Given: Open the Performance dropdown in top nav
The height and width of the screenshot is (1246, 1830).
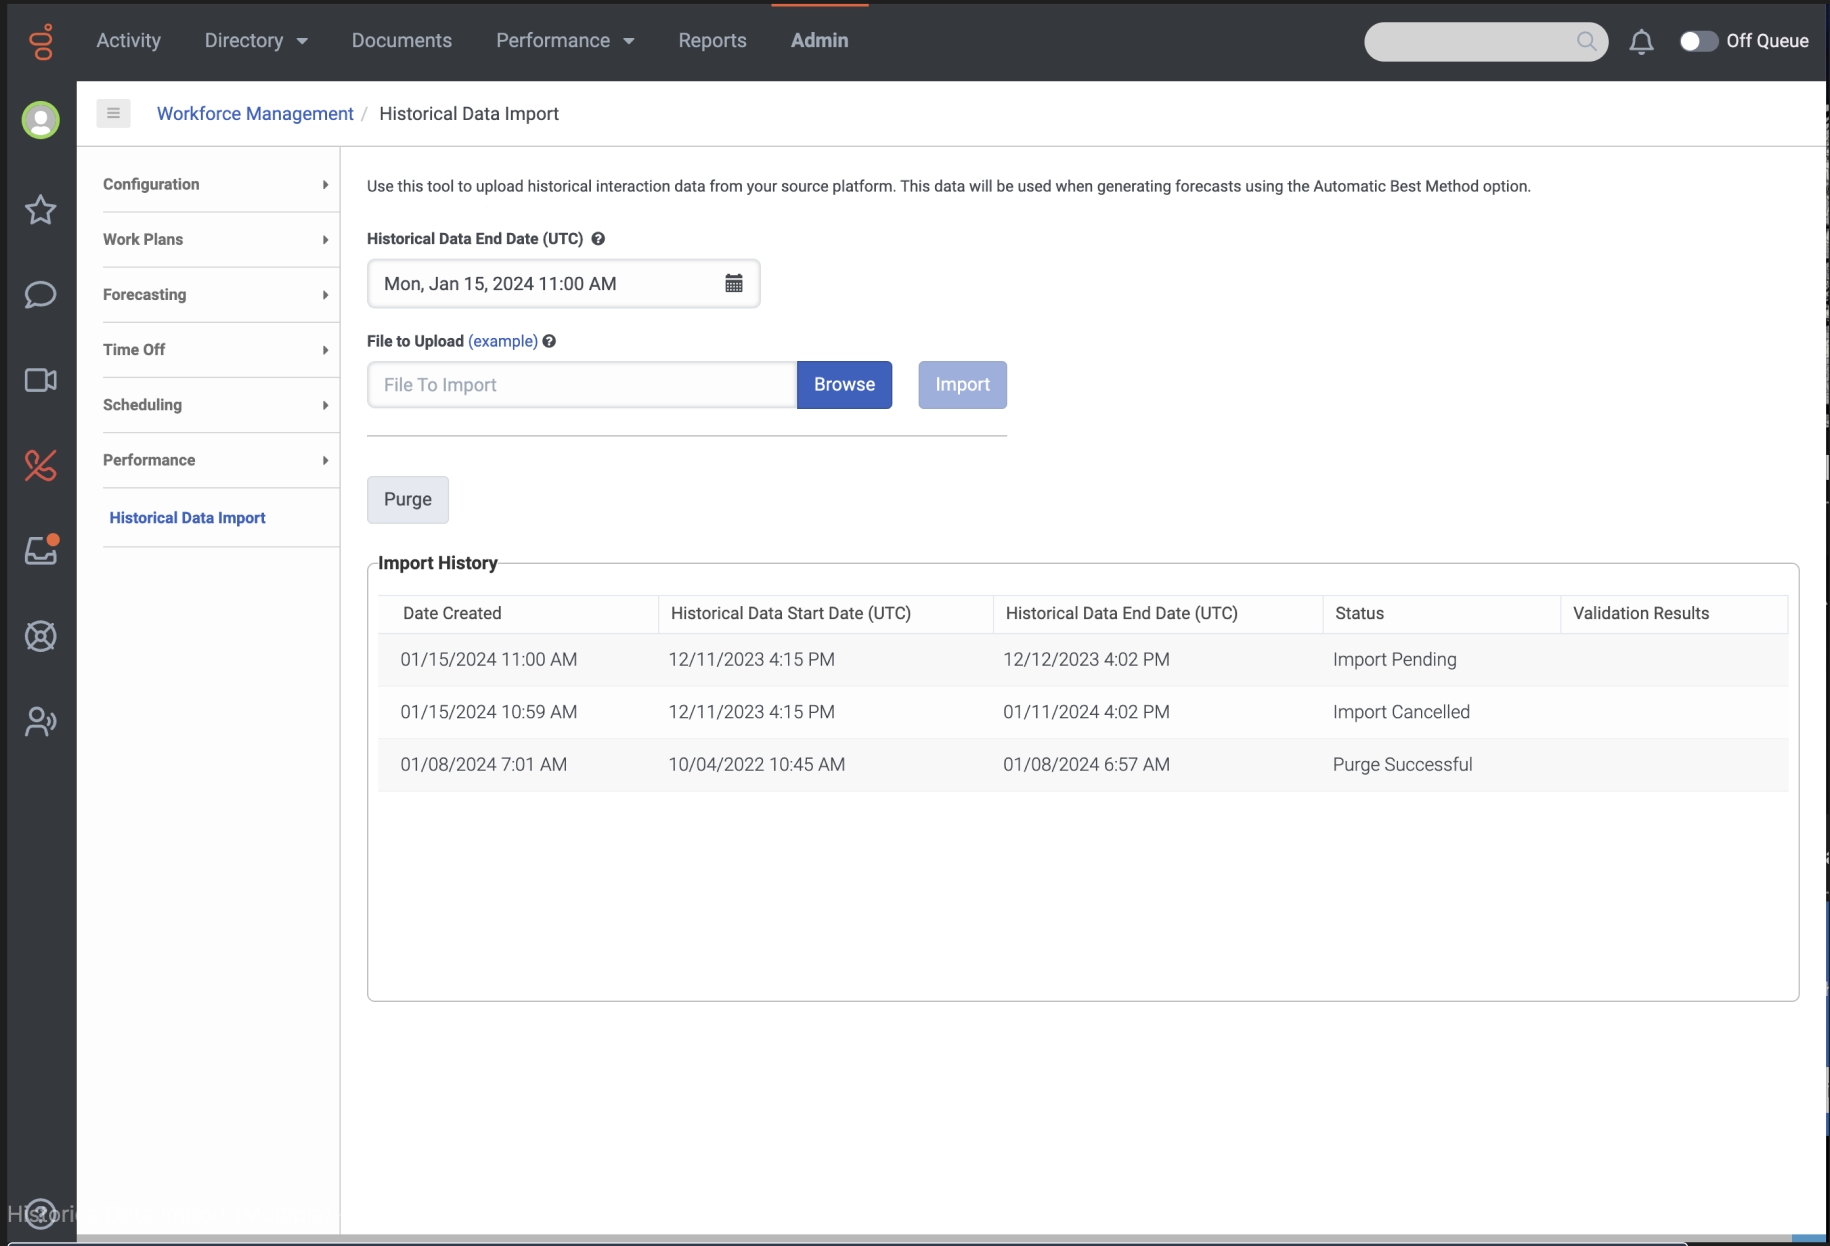Looking at the screenshot, I should click(x=564, y=41).
